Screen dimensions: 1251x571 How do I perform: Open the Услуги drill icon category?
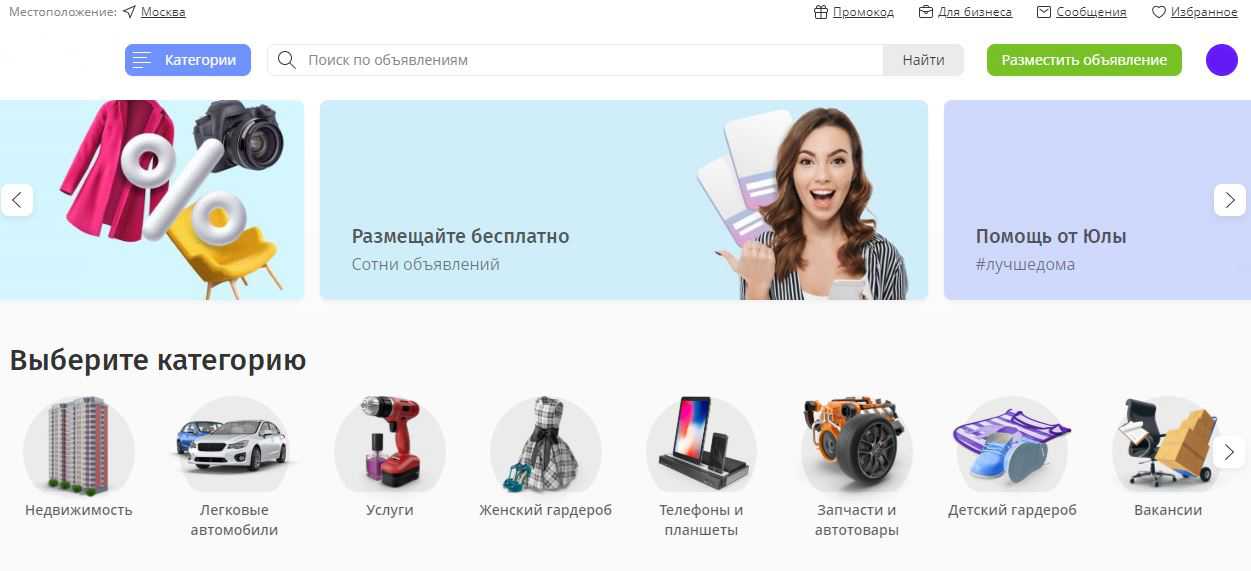pyautogui.click(x=390, y=445)
